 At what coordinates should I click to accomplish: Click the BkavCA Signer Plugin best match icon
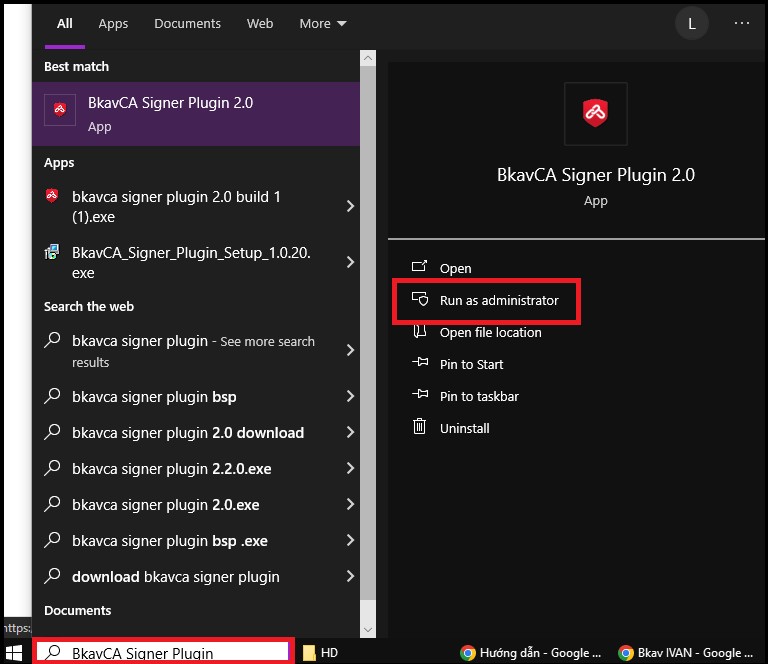[60, 111]
